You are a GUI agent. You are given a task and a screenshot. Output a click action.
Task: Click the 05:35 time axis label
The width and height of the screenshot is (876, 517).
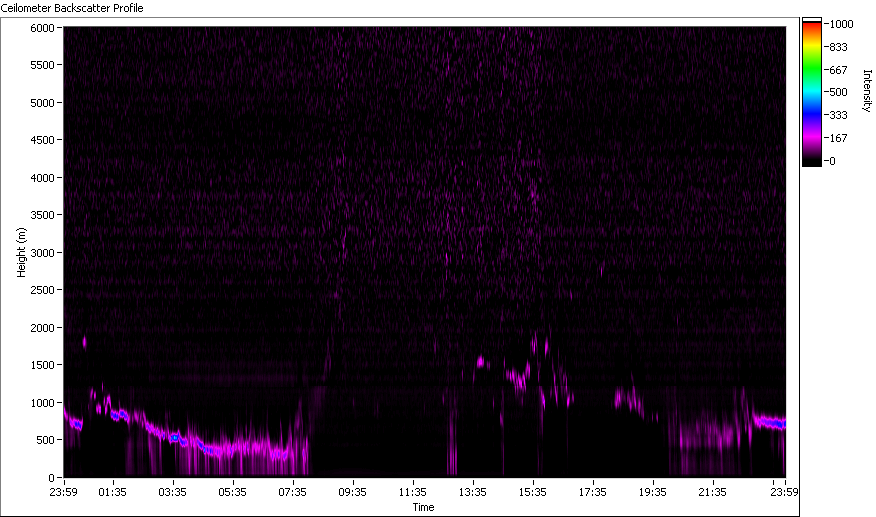[232, 492]
